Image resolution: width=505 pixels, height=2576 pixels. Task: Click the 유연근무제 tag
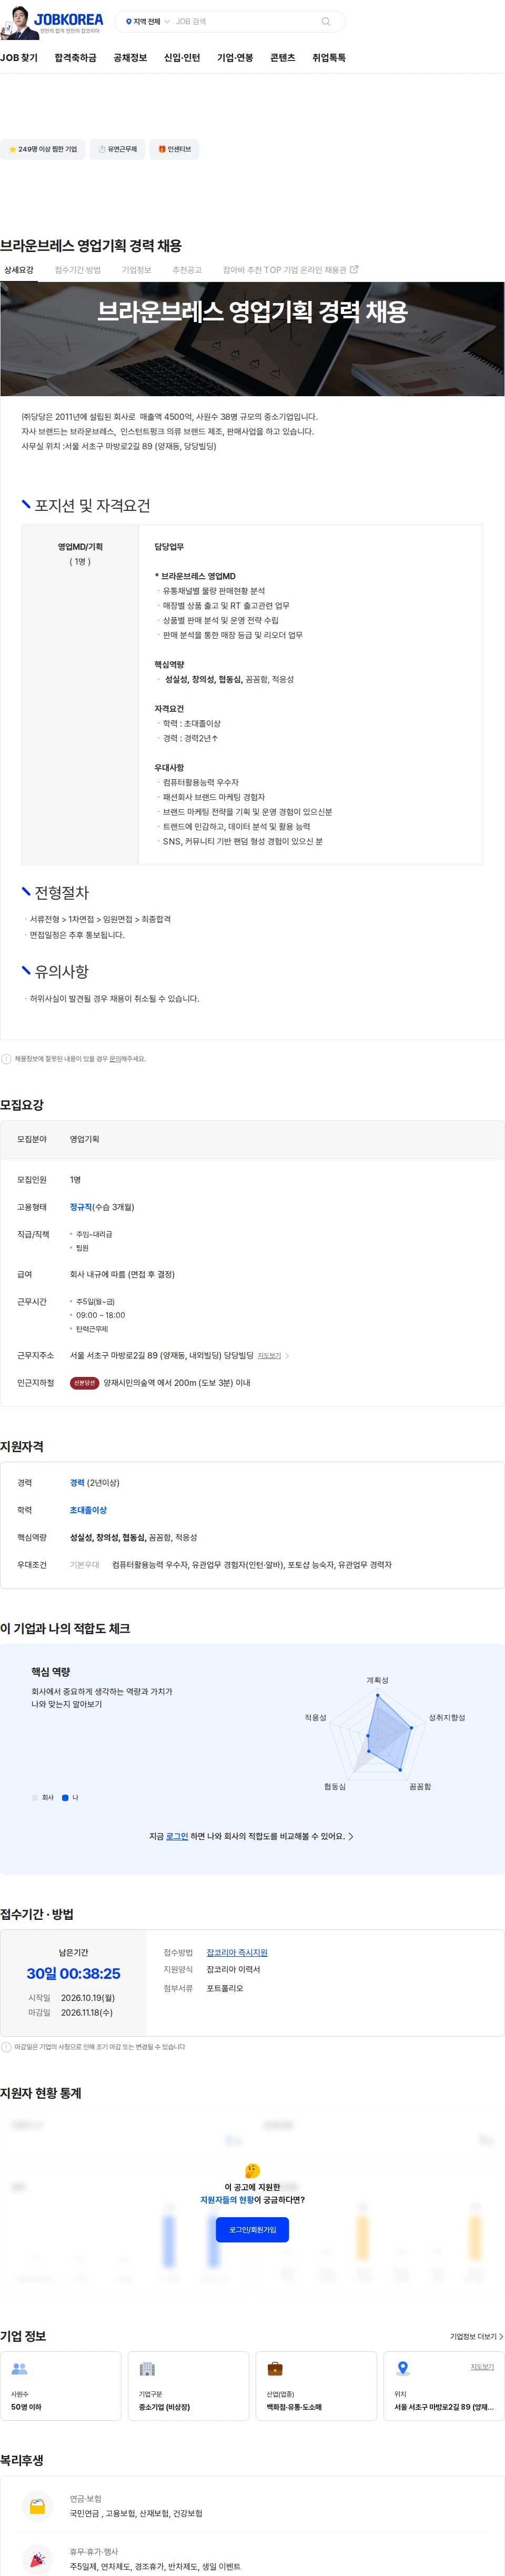pyautogui.click(x=117, y=149)
